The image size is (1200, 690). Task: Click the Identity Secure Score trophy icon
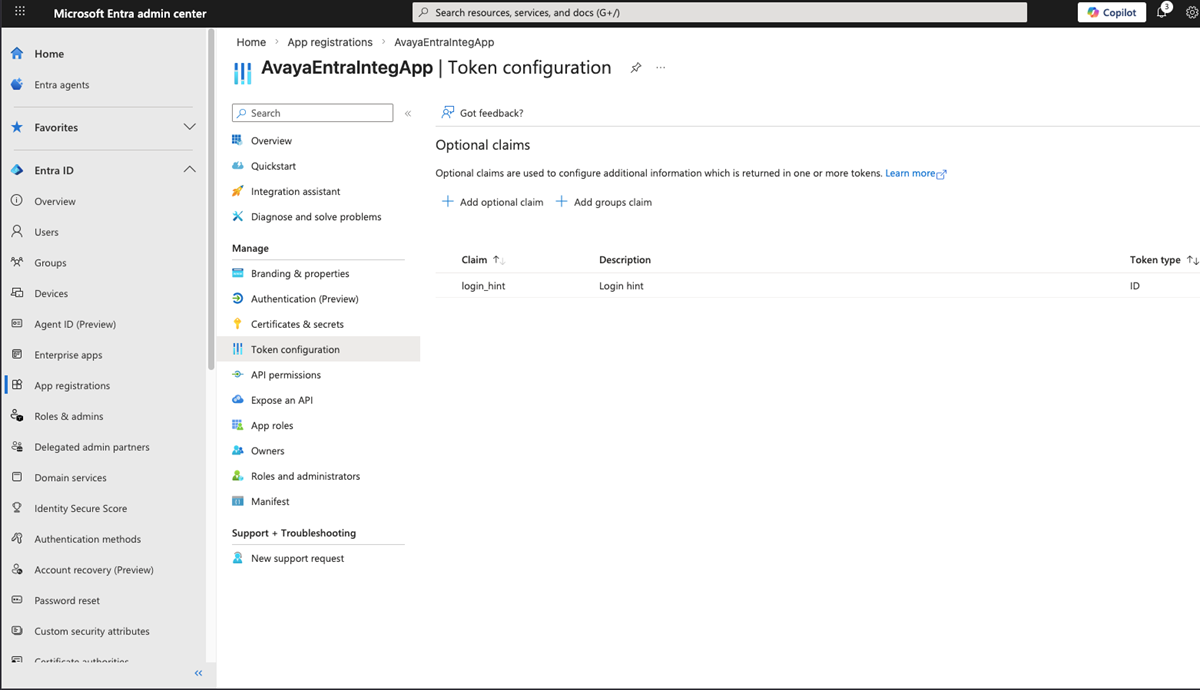click(x=17, y=508)
